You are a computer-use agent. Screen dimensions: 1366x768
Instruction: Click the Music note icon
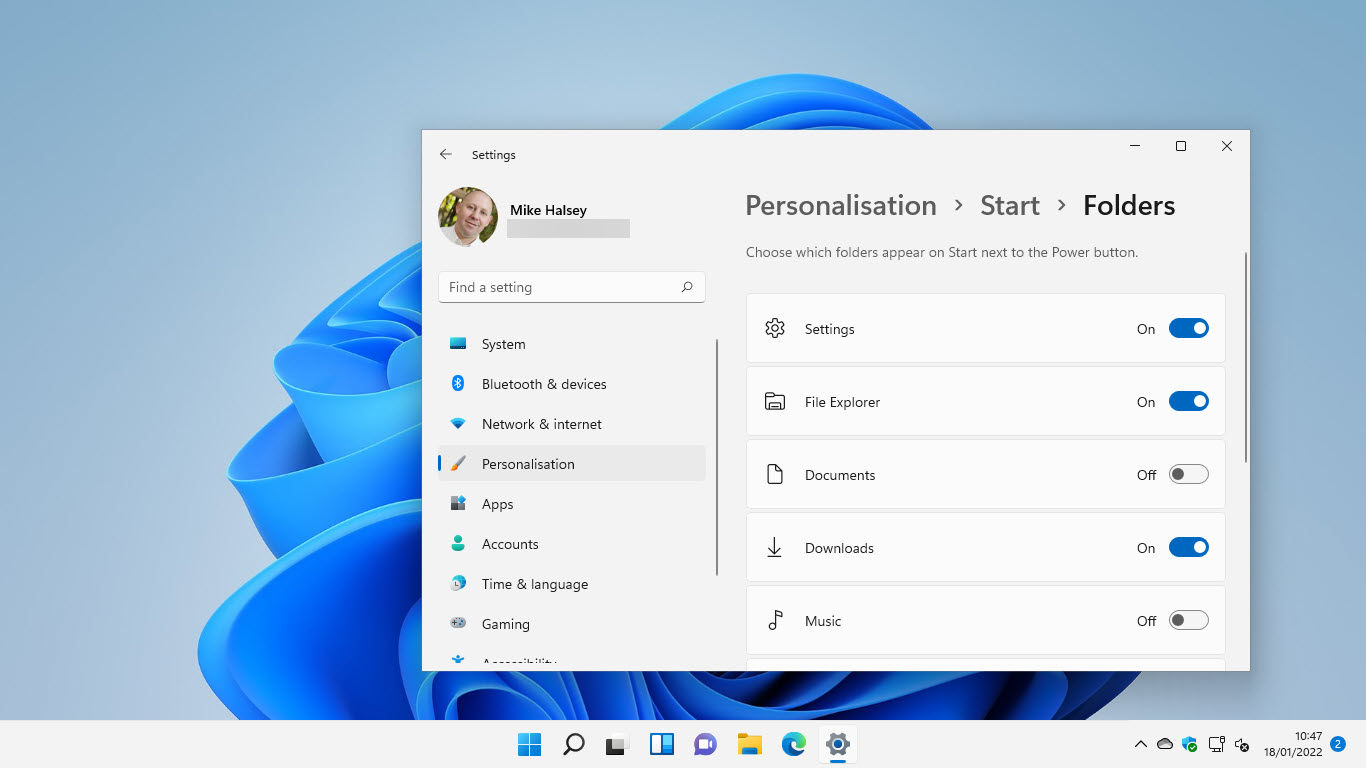(x=775, y=620)
